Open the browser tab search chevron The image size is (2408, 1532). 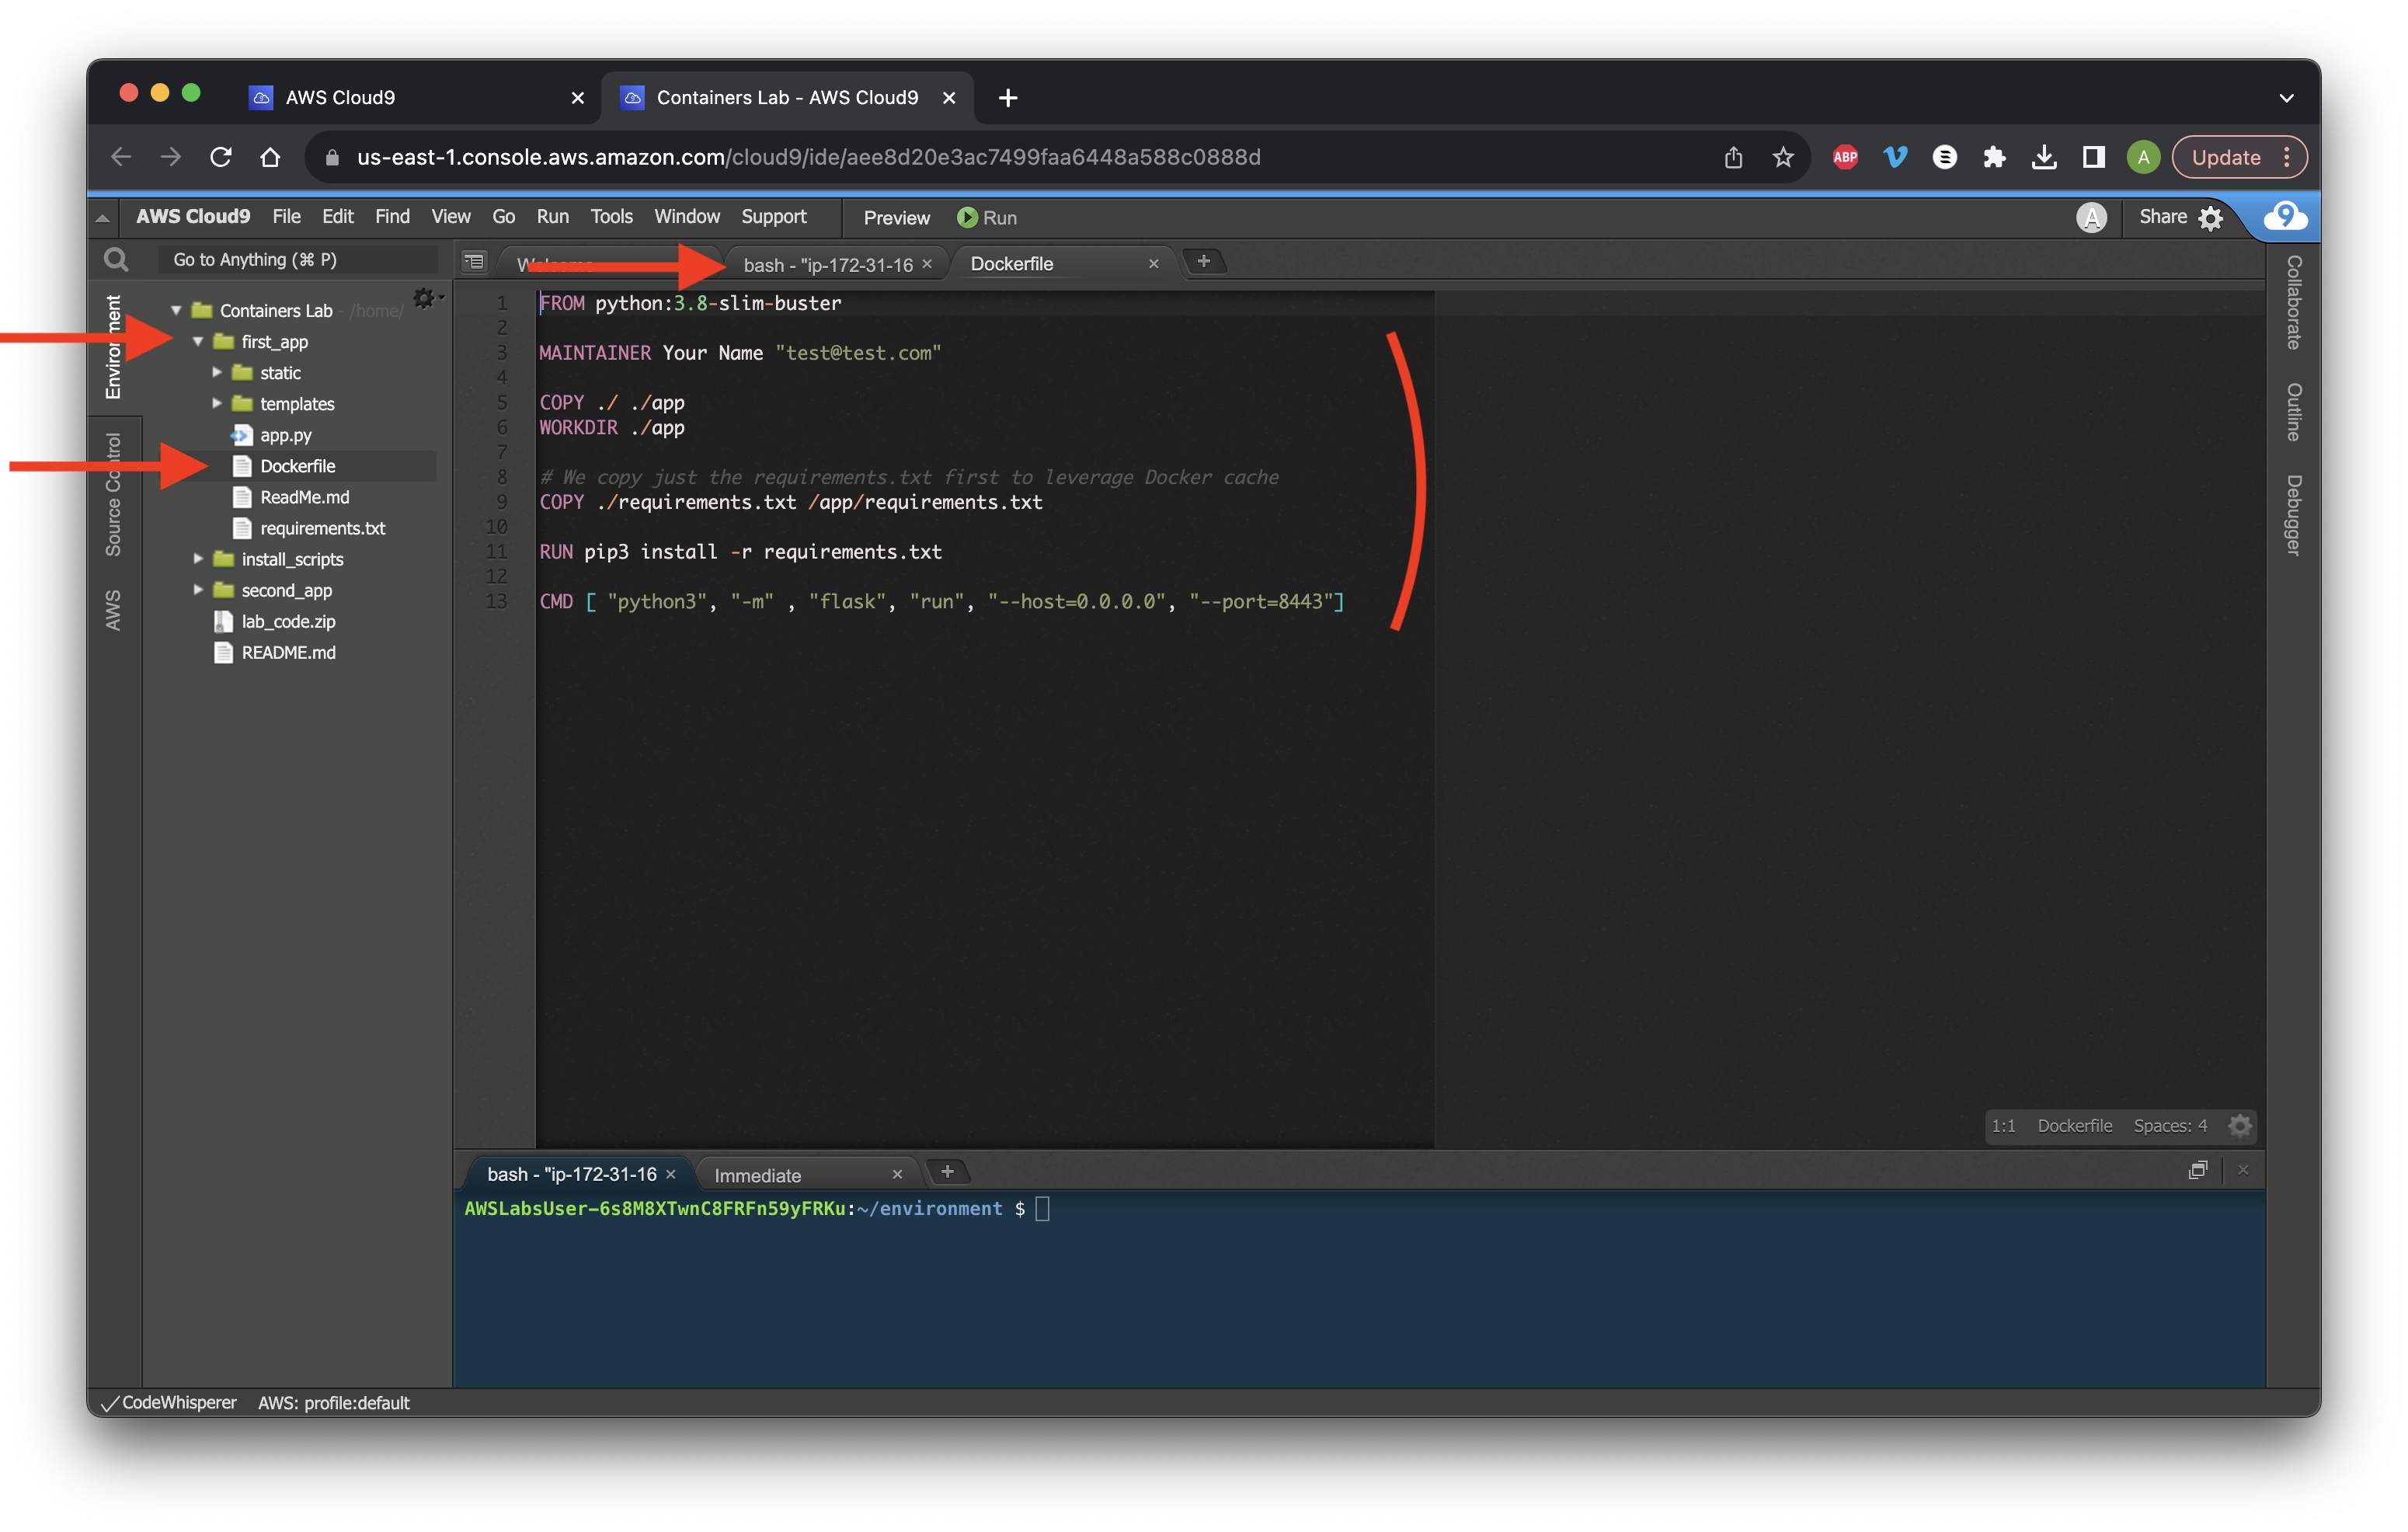tap(2286, 98)
